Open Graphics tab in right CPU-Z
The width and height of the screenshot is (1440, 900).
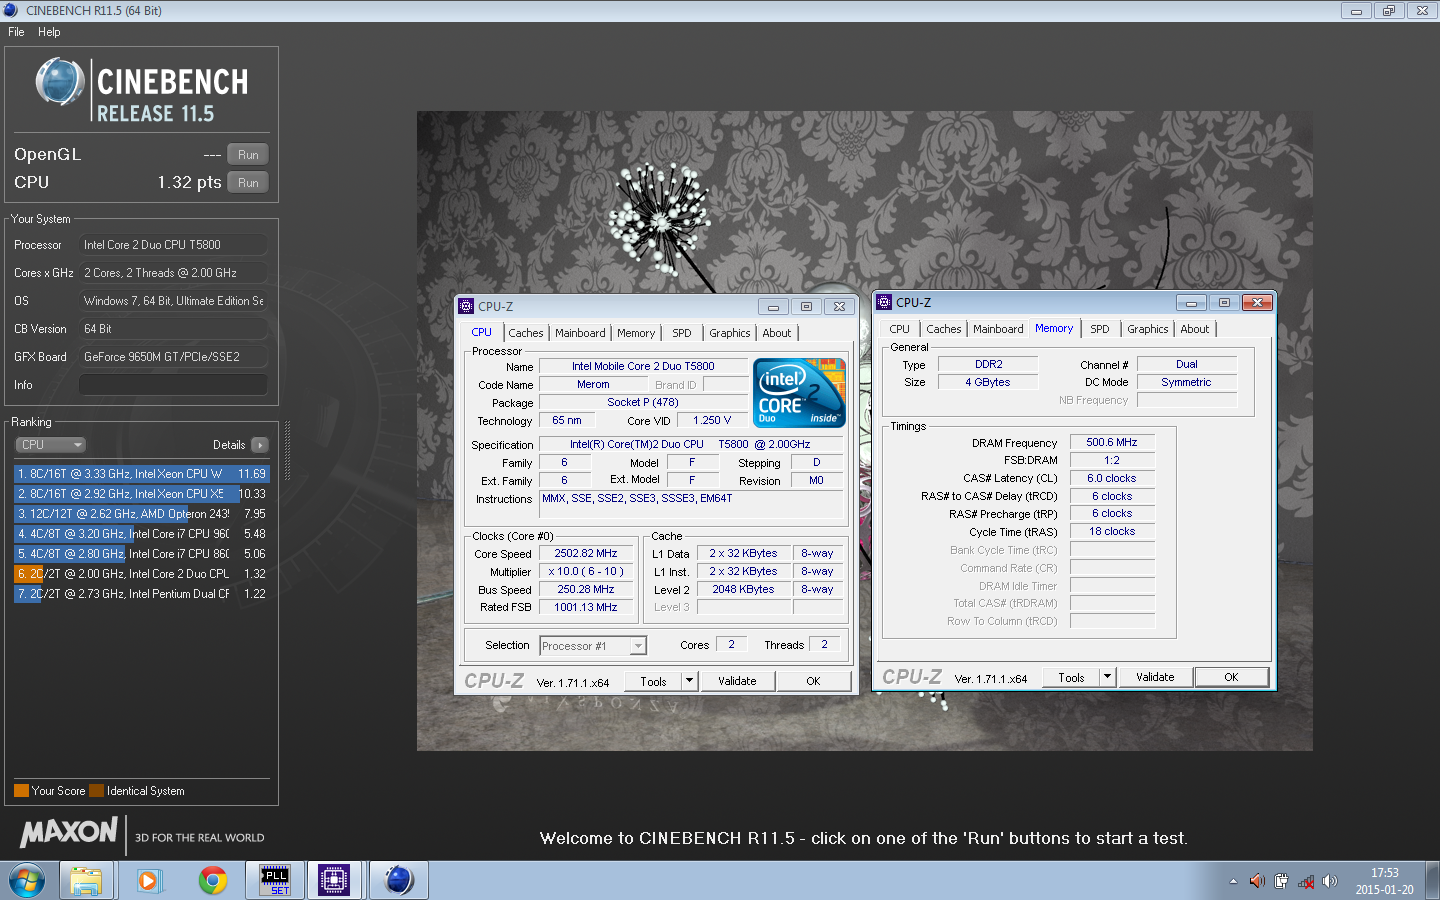[x=1148, y=329]
